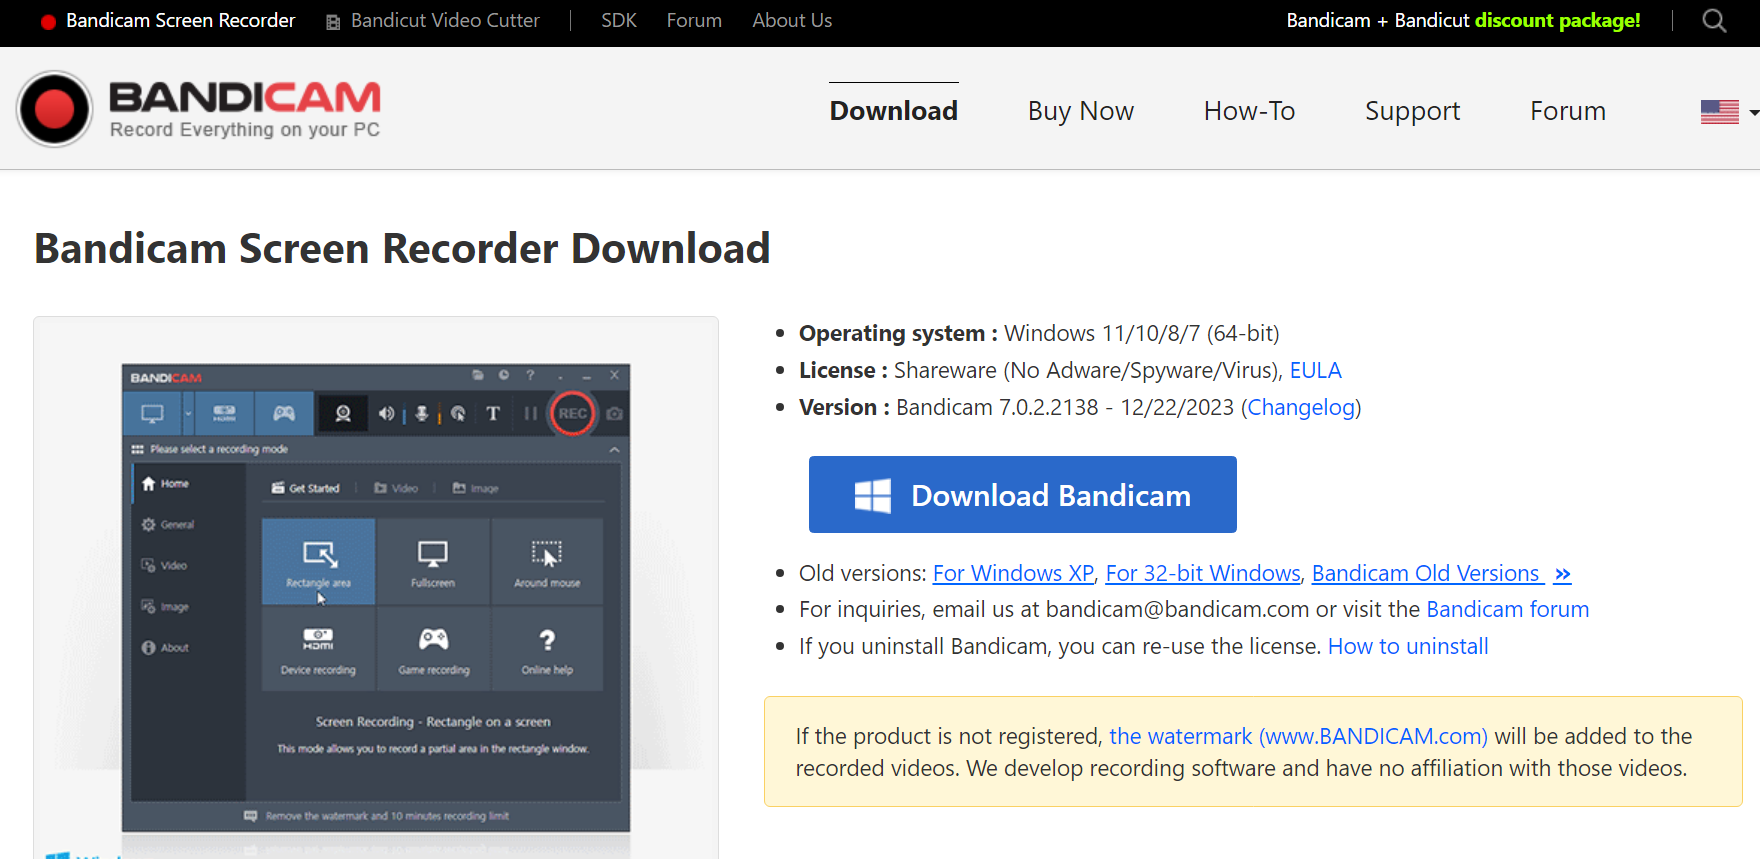Click Game recording tile in app preview
Viewport: 1760px width, 859px height.
coord(433,649)
